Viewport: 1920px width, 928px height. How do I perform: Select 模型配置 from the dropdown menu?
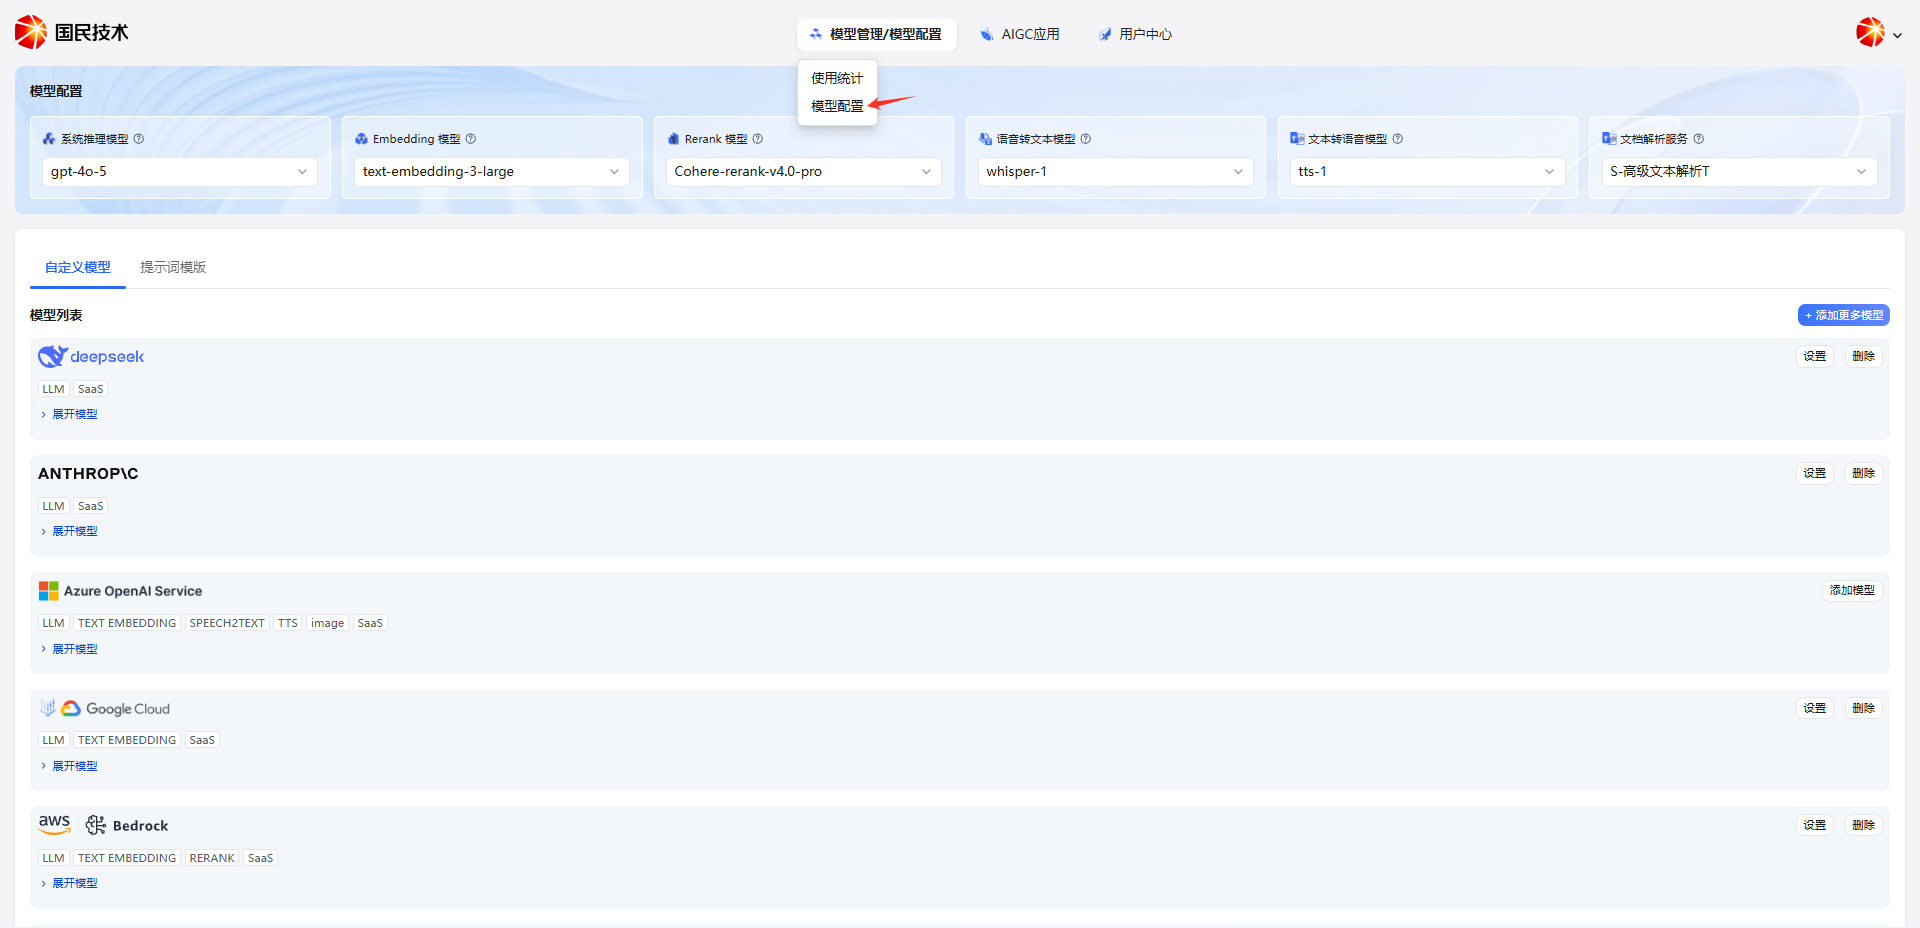tap(837, 106)
